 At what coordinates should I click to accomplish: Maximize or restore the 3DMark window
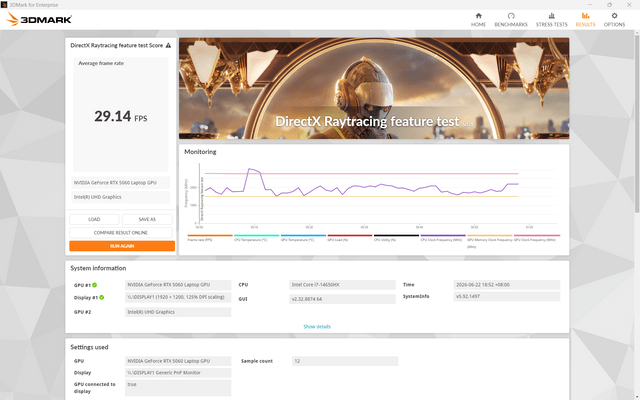click(609, 4)
